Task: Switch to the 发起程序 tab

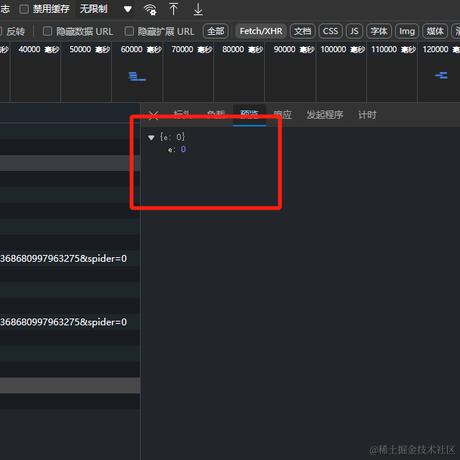Action: pos(325,115)
